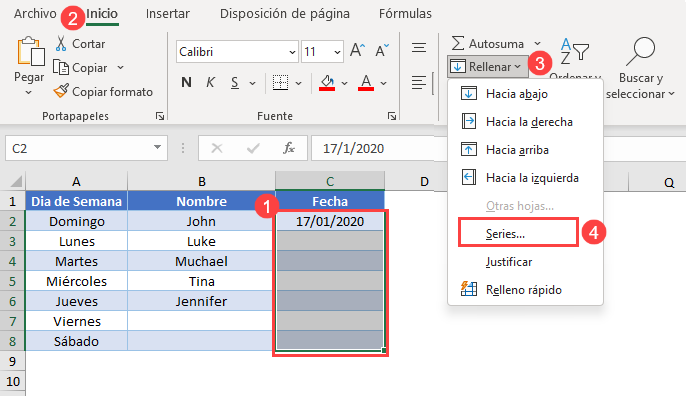Select the cell containing Miércoles

click(x=77, y=281)
